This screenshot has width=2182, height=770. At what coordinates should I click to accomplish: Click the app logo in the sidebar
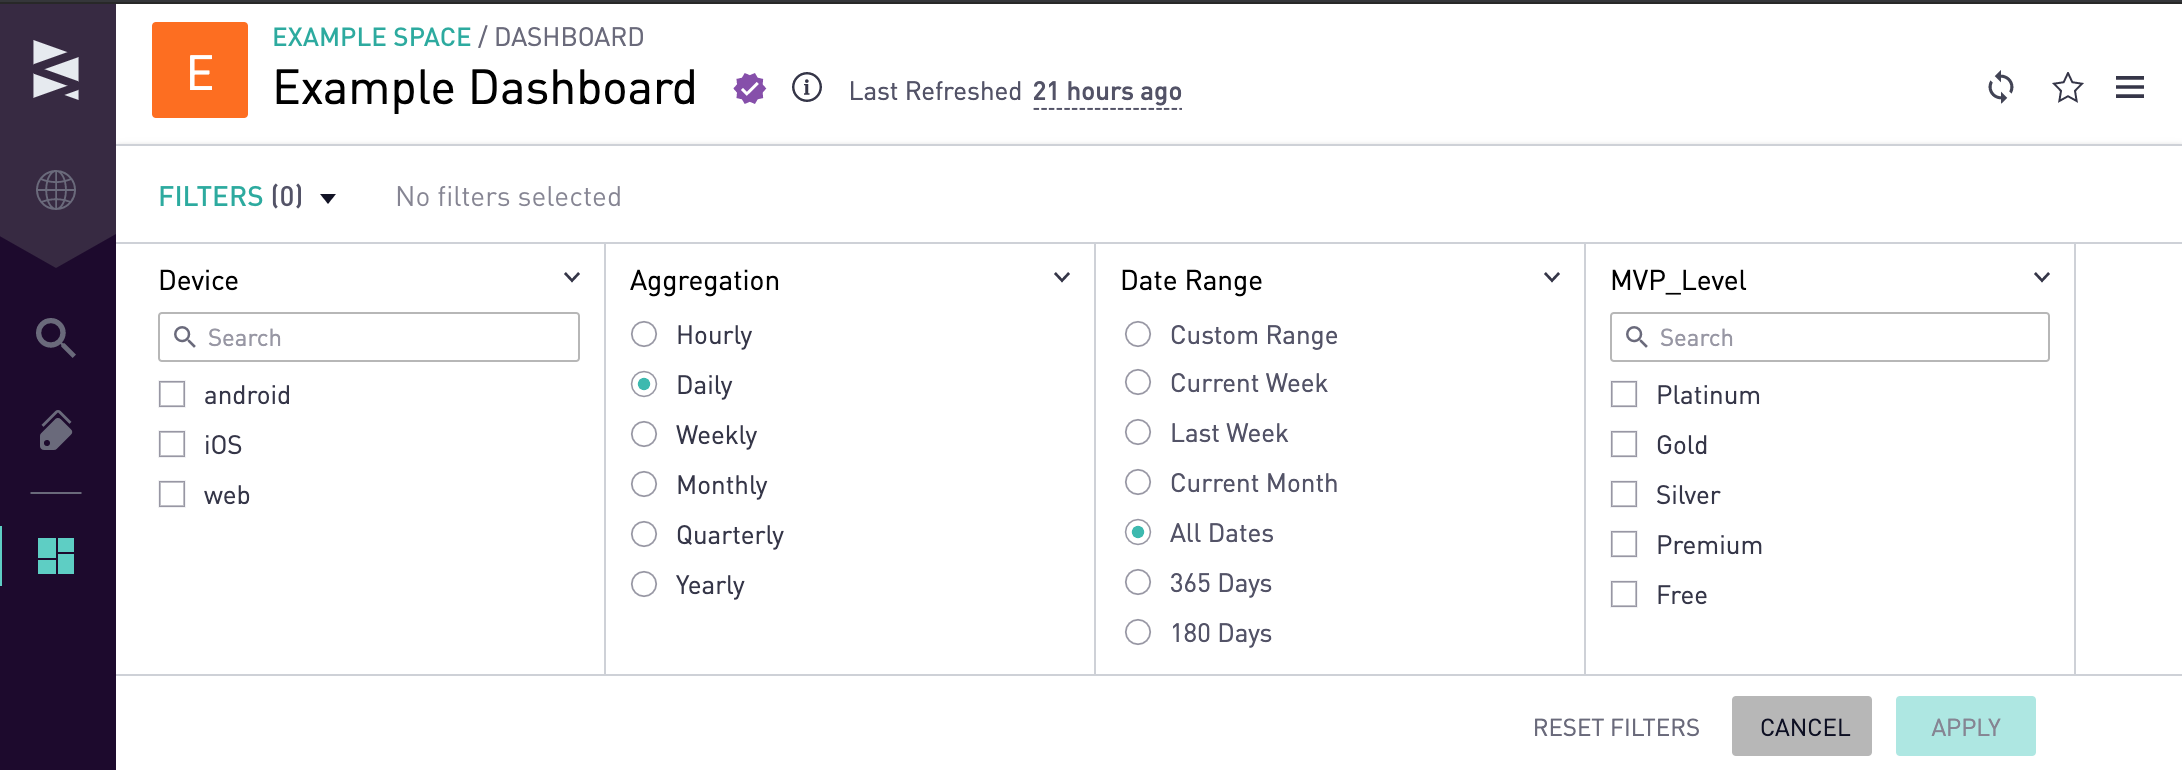coord(56,70)
